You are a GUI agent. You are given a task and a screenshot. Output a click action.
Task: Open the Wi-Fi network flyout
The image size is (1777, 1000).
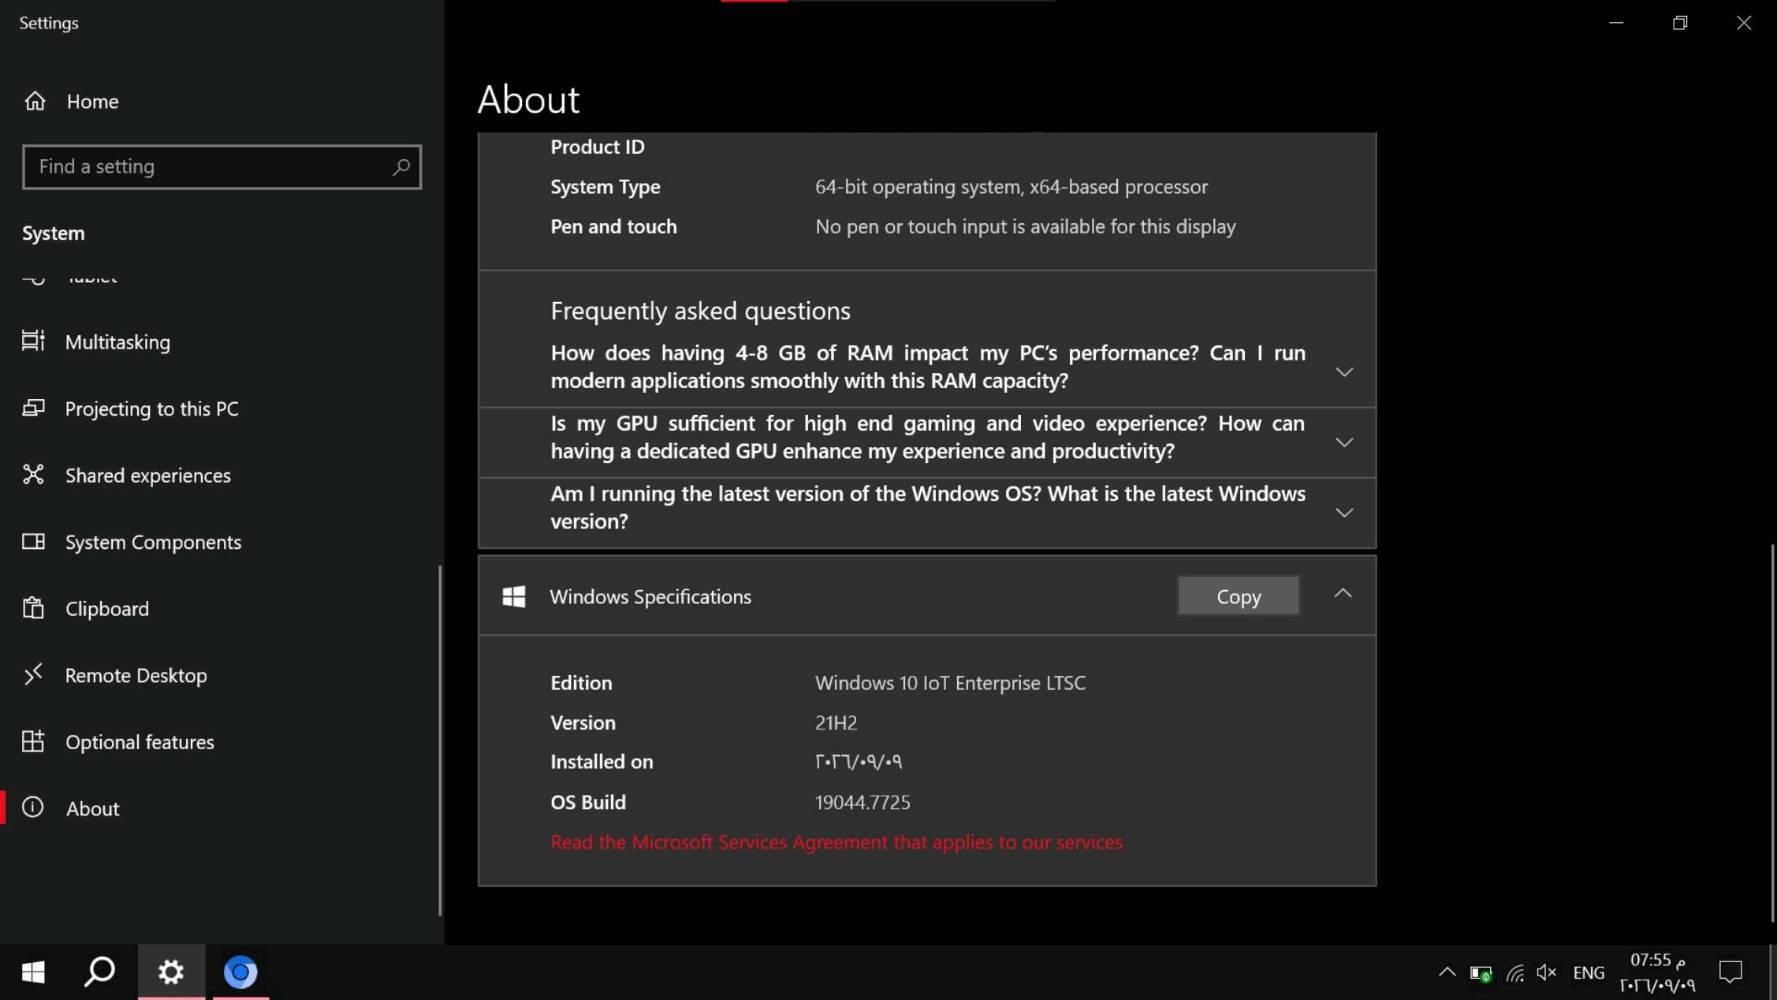(1515, 973)
